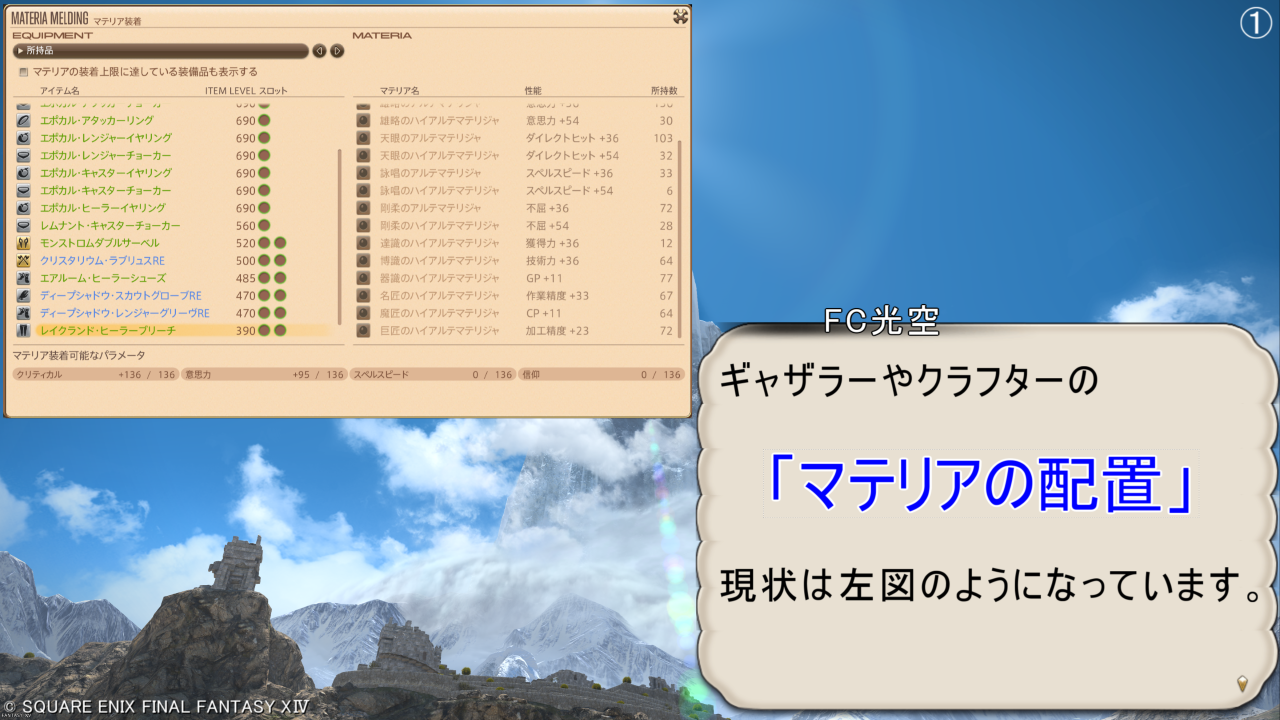Click the materia icon for 剛柔のハイアルテマテリジャ
1280x720 pixels.
(x=364, y=225)
